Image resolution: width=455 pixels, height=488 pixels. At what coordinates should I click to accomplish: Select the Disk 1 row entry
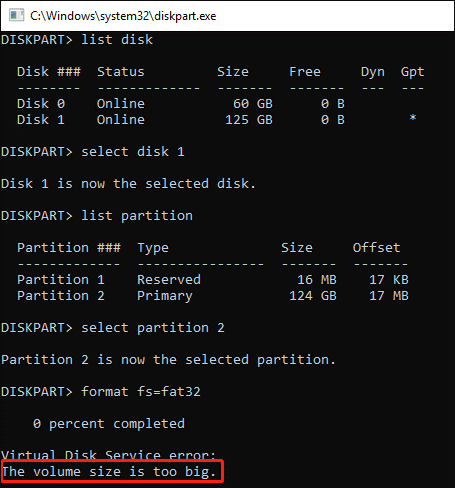click(x=217, y=119)
